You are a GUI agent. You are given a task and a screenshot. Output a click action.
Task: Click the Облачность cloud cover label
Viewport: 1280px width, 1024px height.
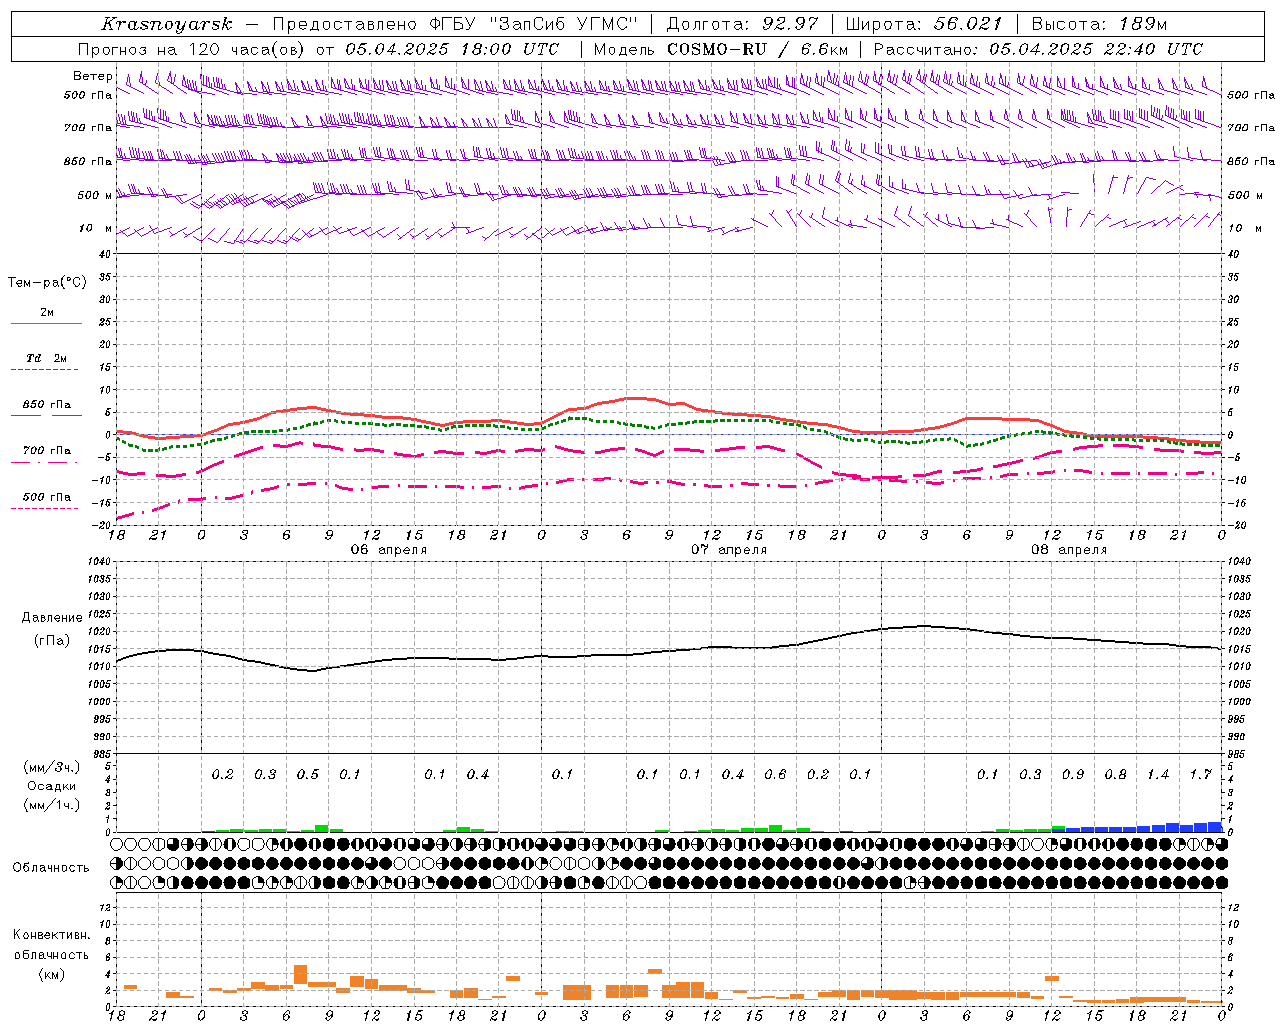point(51,868)
